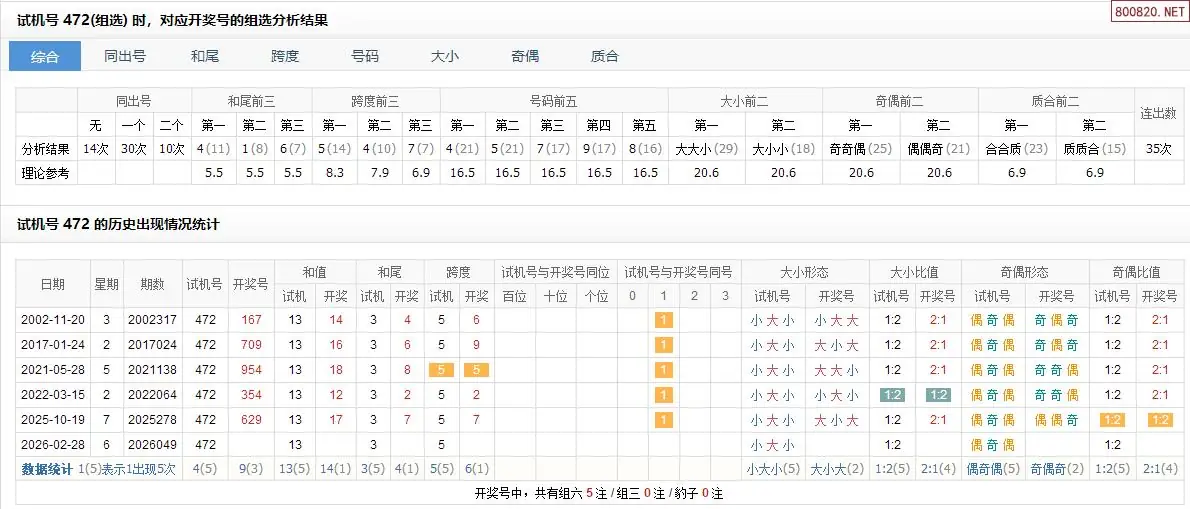
Task: Switch to the 综合 tab
Action: (x=45, y=57)
